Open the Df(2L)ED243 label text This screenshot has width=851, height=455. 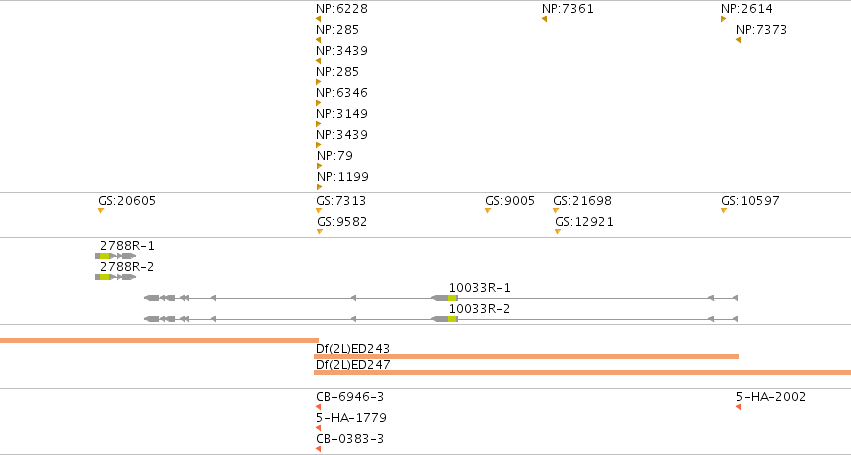coord(353,349)
